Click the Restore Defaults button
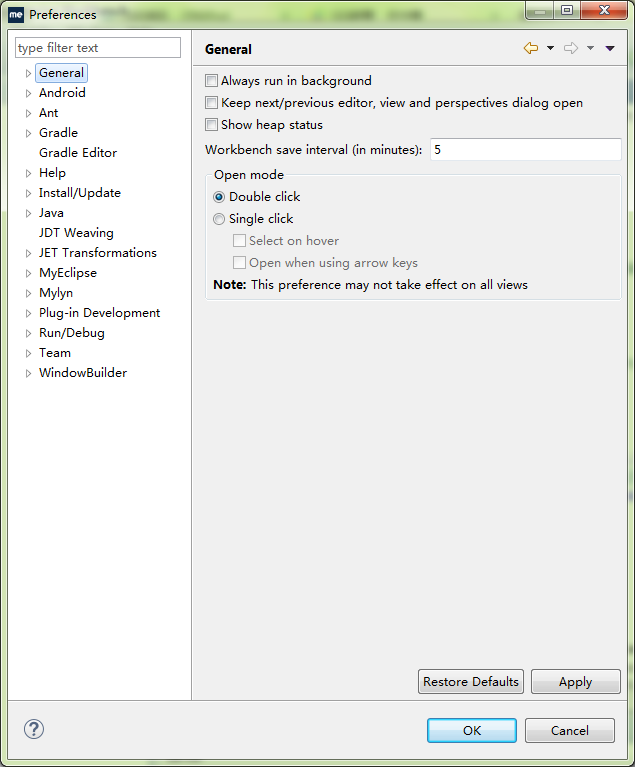This screenshot has width=635, height=767. (x=471, y=681)
